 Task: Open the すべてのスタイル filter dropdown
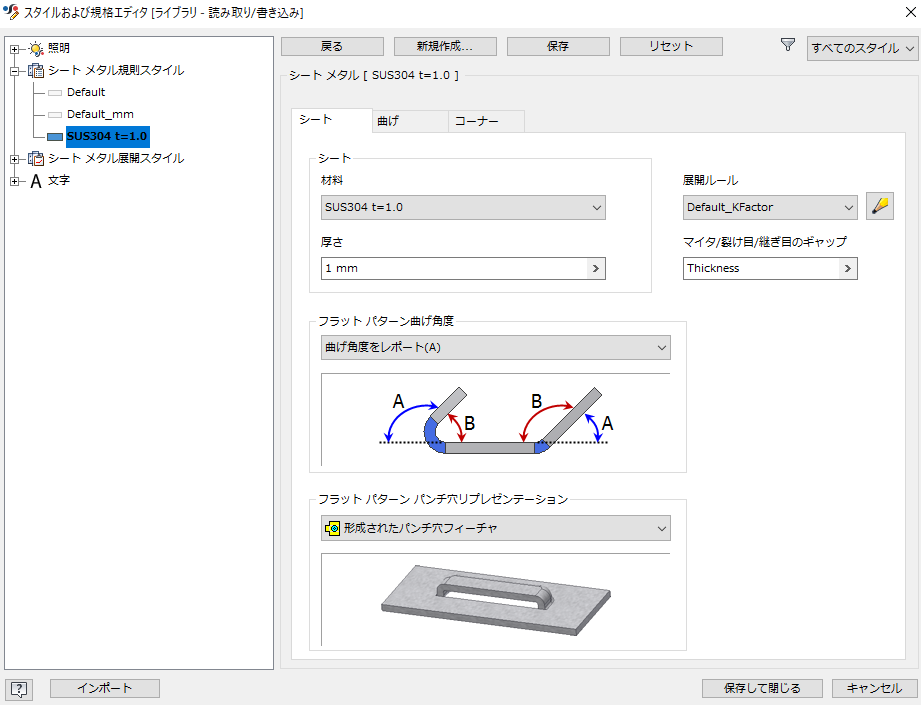point(862,49)
